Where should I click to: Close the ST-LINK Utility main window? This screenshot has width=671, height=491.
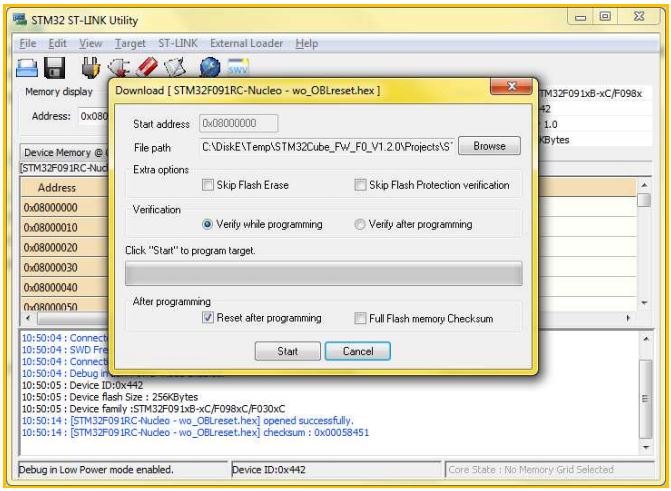pyautogui.click(x=639, y=17)
